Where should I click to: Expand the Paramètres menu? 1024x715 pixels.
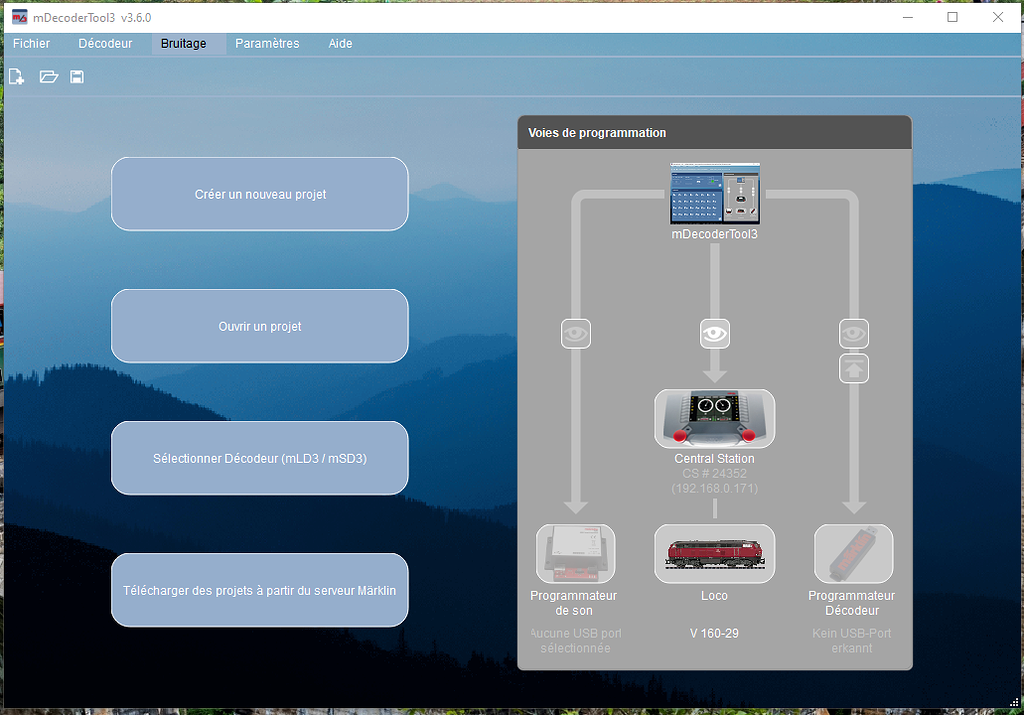(x=267, y=44)
